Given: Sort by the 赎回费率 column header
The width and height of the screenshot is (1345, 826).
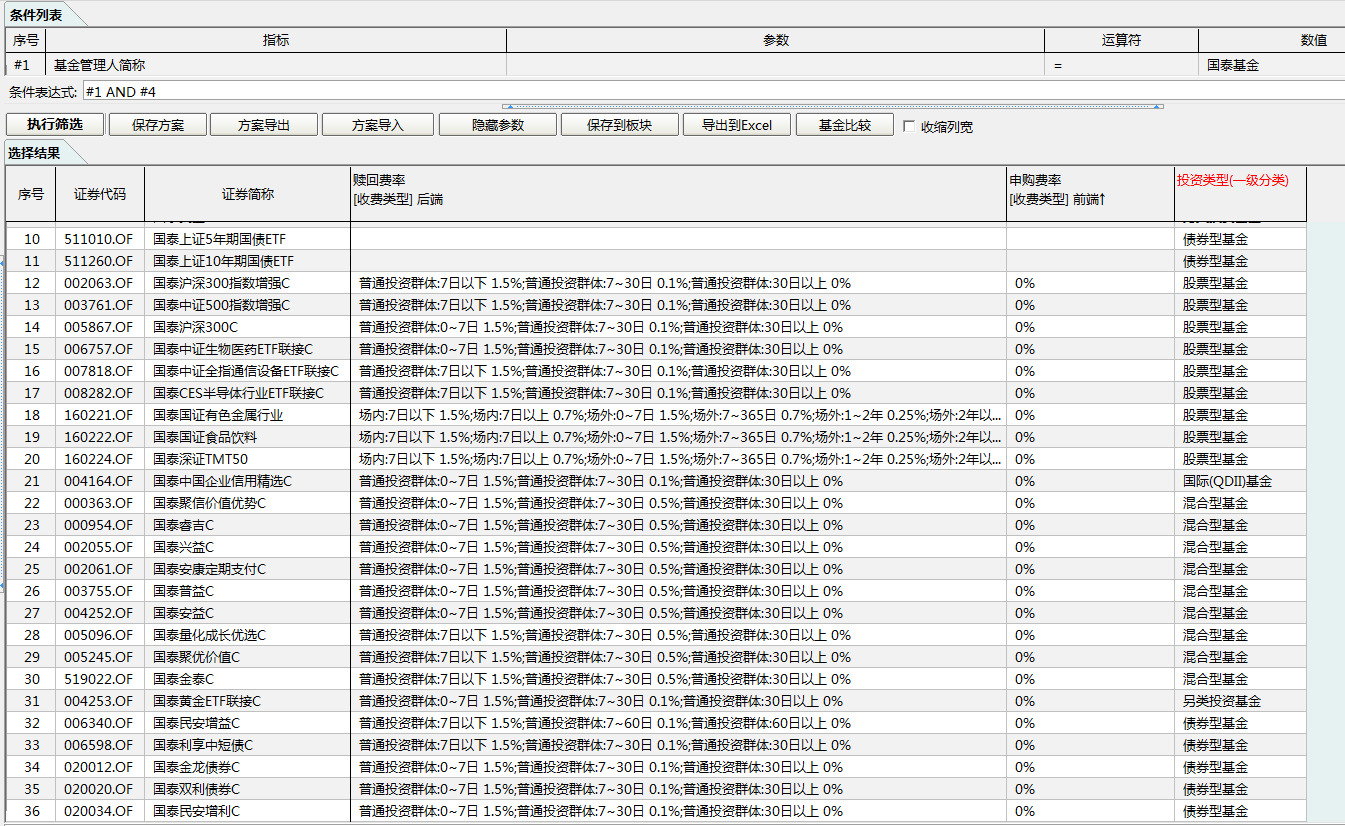Looking at the screenshot, I should click(x=678, y=194).
